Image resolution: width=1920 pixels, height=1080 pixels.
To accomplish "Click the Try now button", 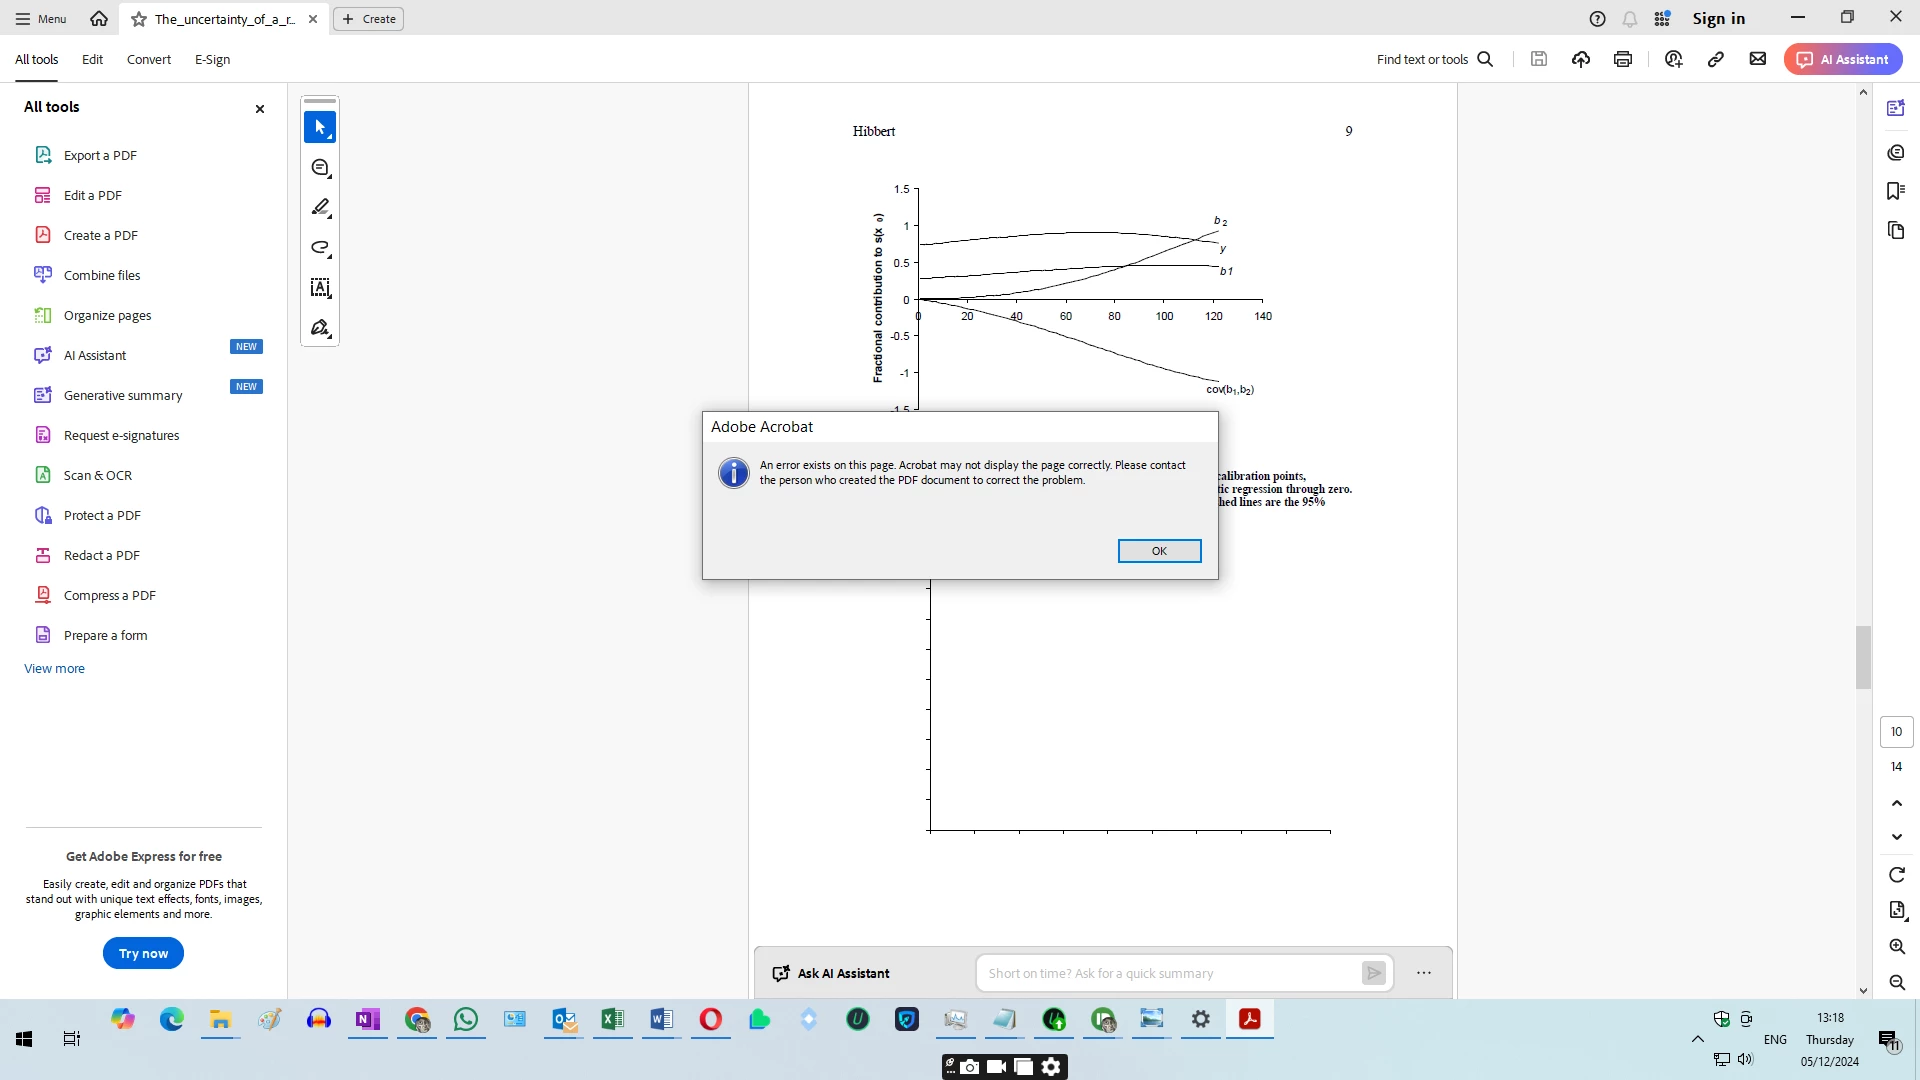I will coord(143,953).
